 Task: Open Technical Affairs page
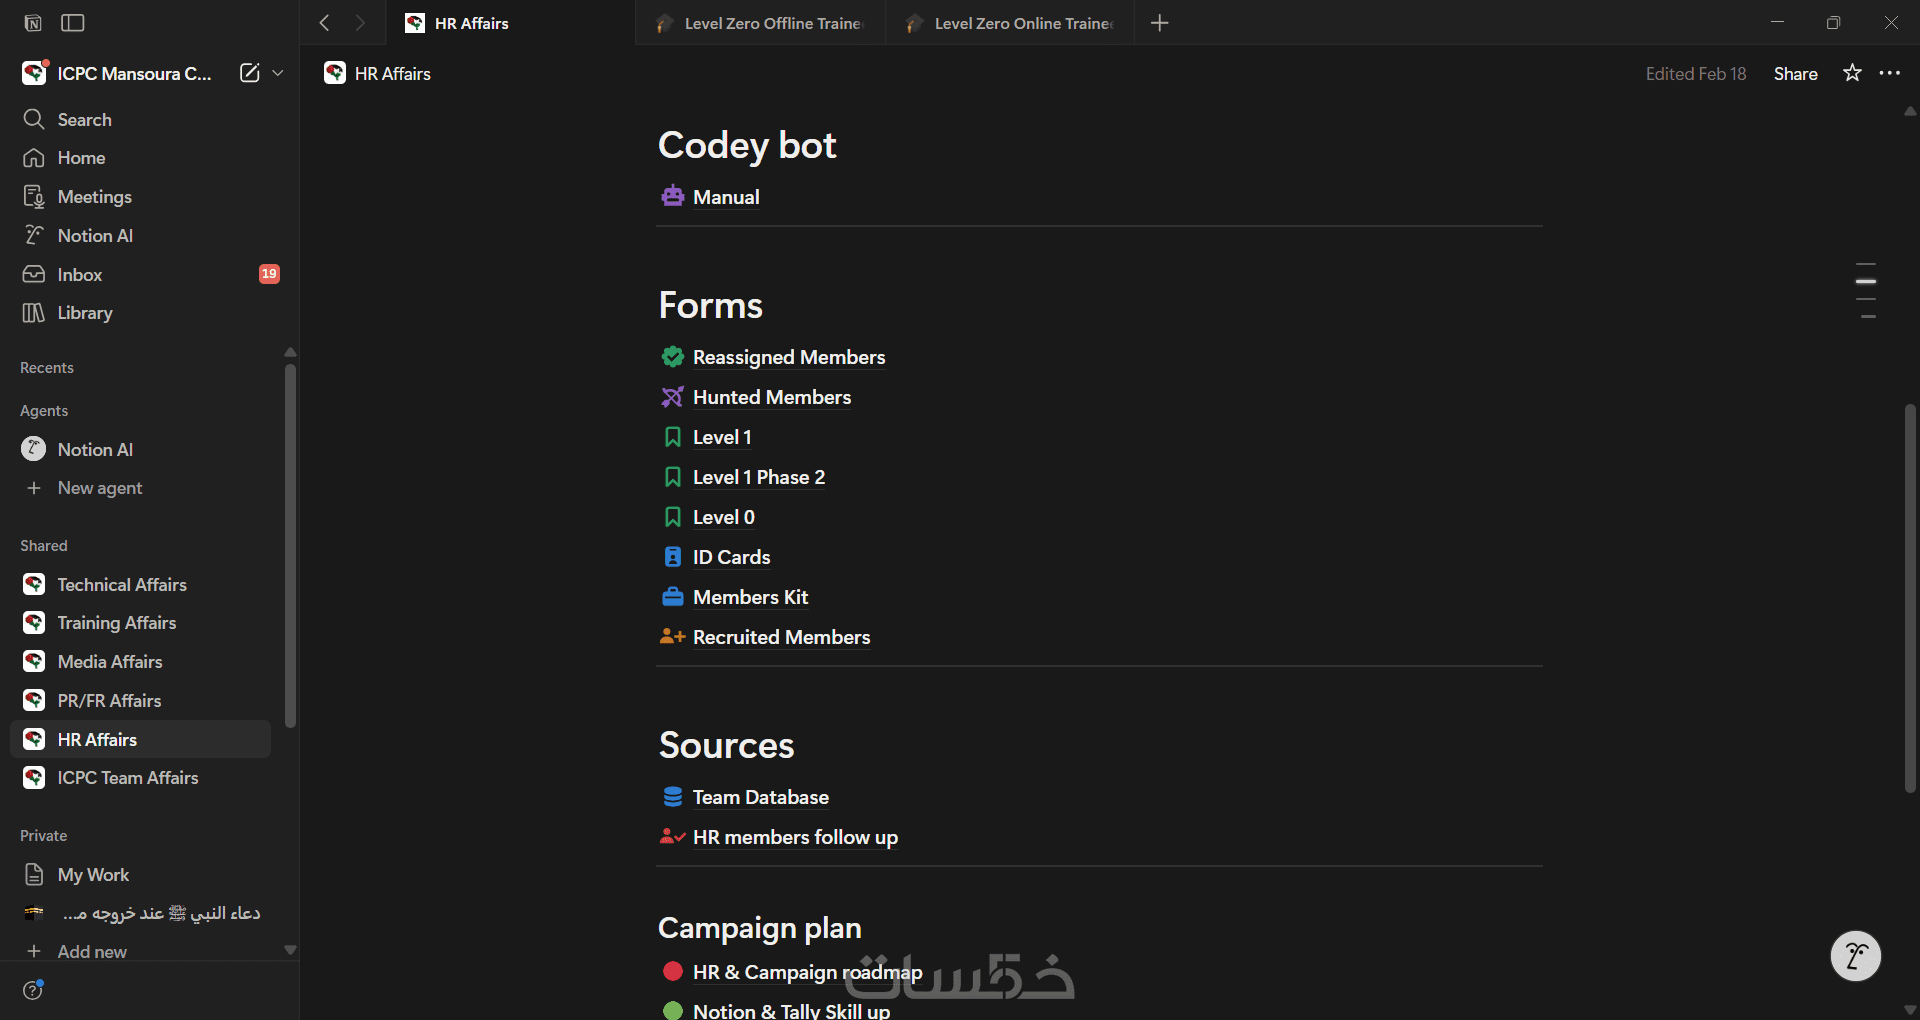click(x=140, y=585)
